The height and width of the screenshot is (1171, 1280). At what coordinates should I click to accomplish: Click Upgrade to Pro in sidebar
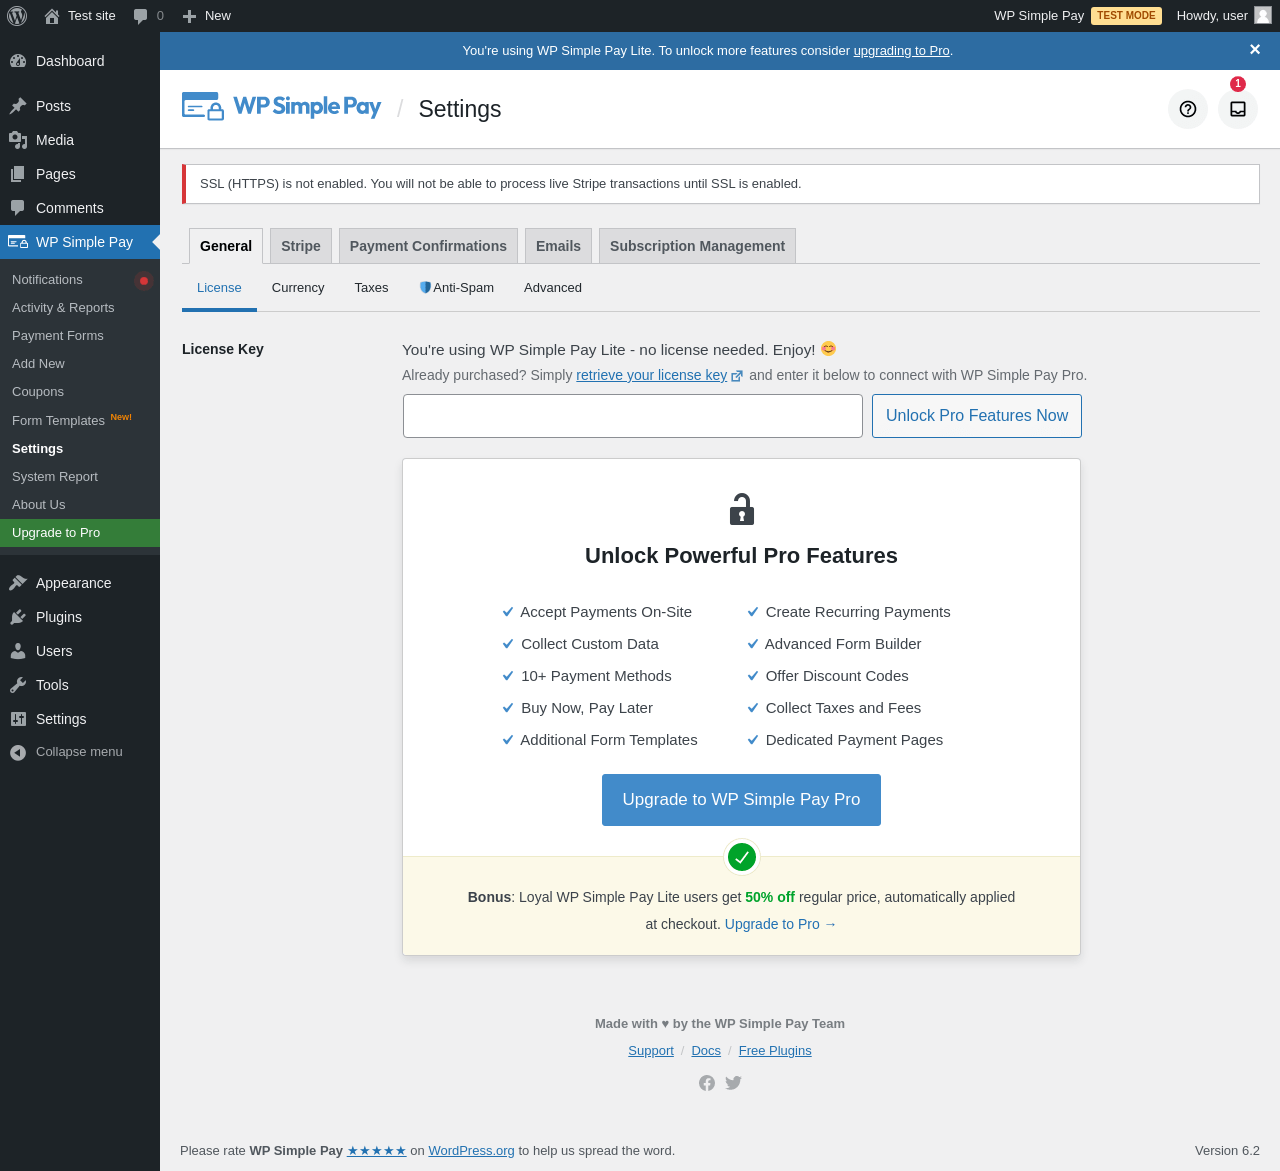pyautogui.click(x=80, y=533)
